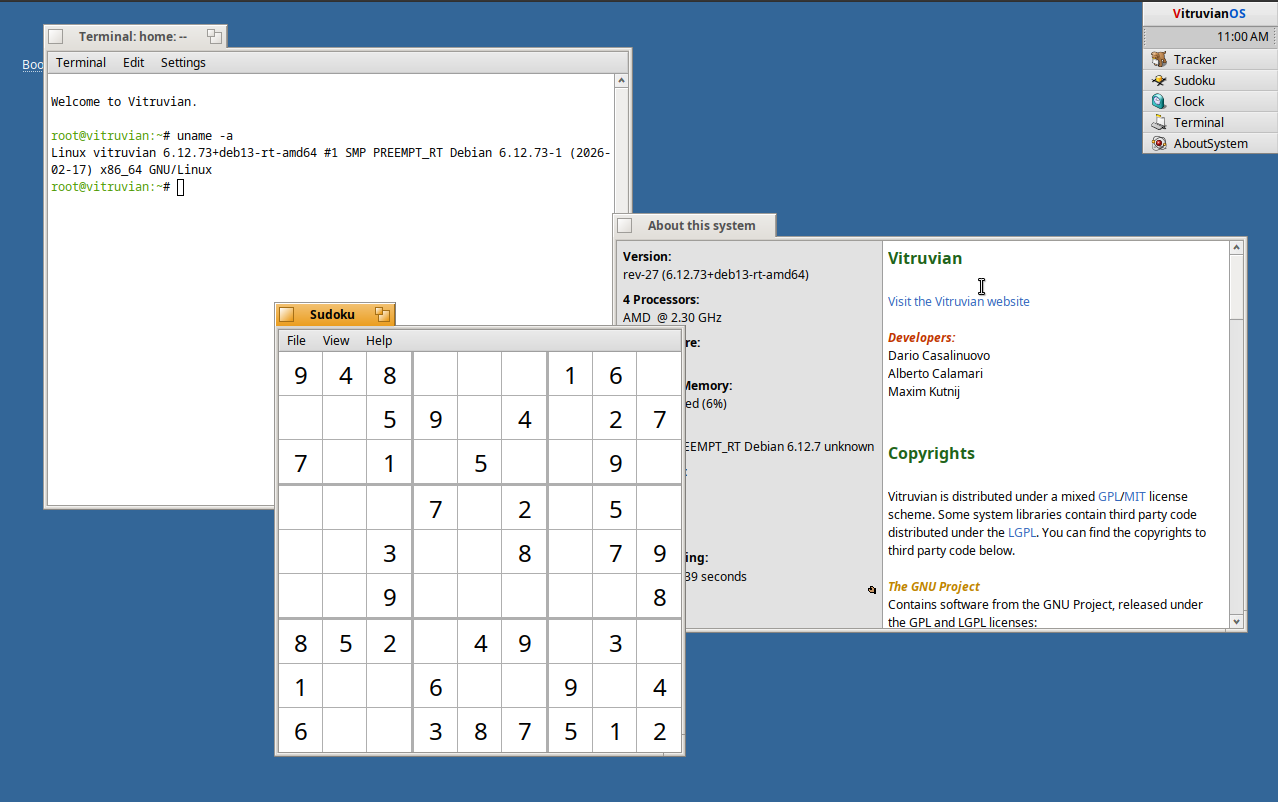Click the Sudoku window zoom icon

[382, 314]
